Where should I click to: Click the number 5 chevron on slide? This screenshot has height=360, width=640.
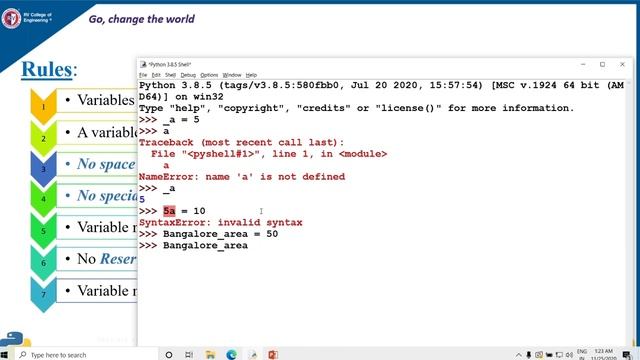click(x=43, y=231)
